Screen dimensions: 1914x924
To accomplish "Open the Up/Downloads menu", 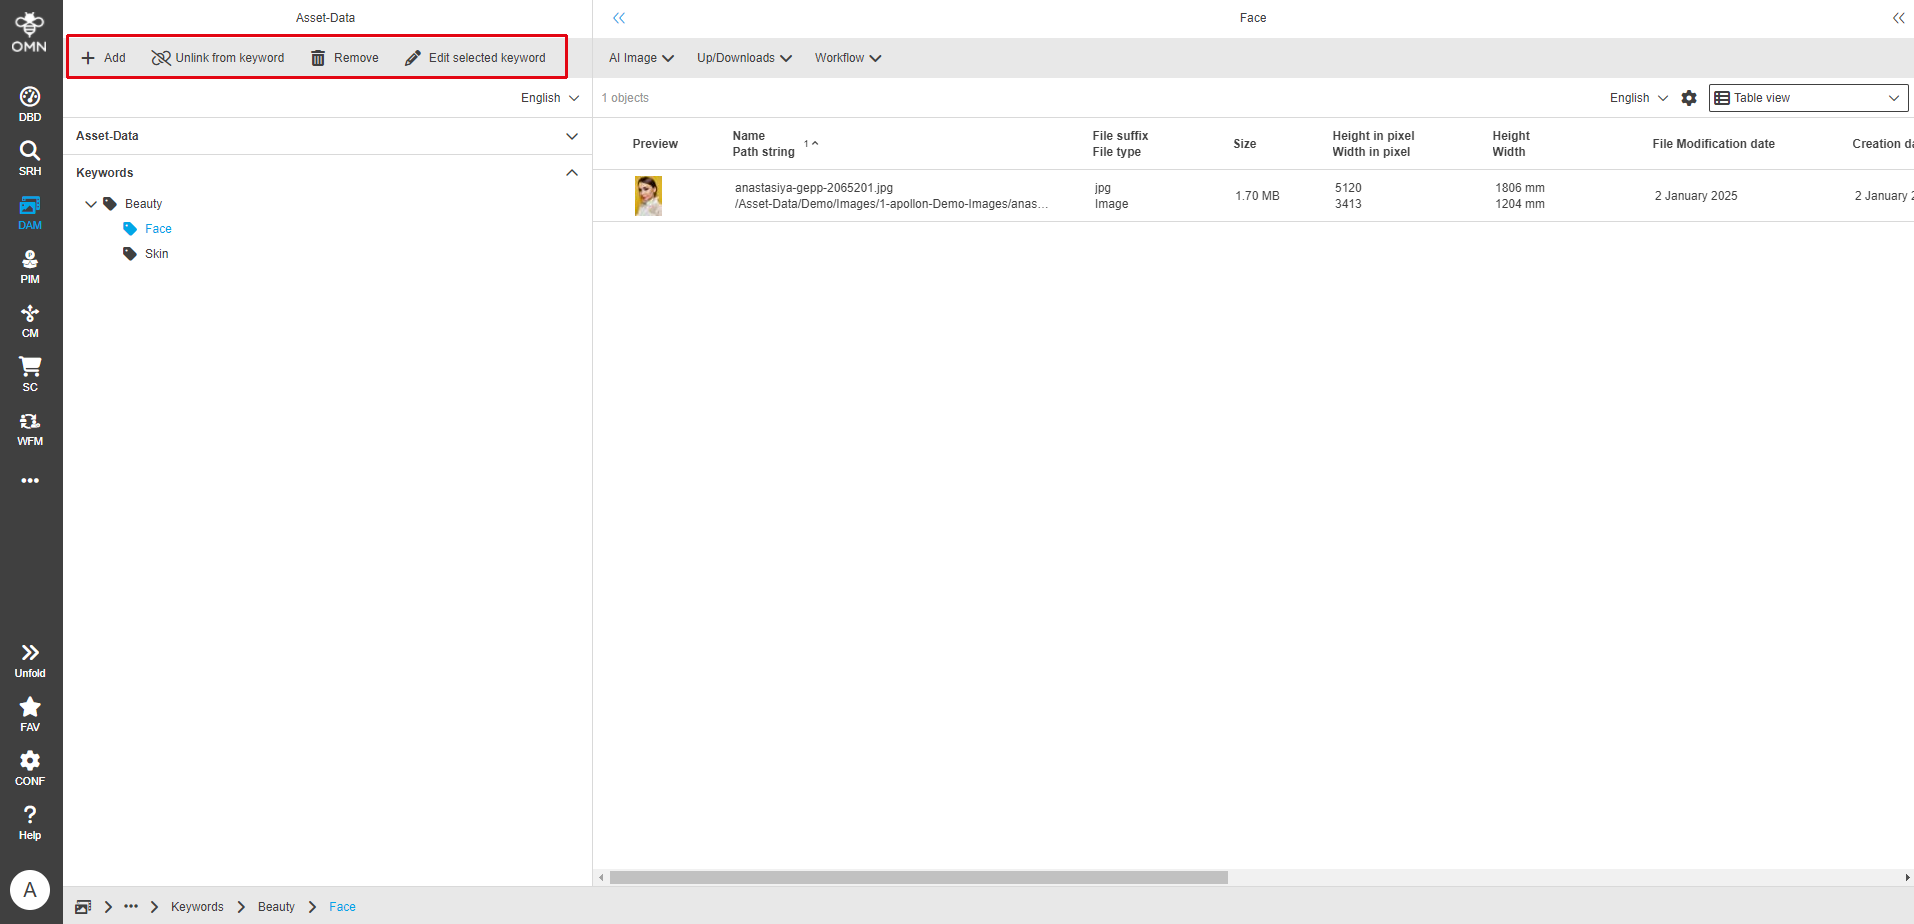I will [x=743, y=58].
